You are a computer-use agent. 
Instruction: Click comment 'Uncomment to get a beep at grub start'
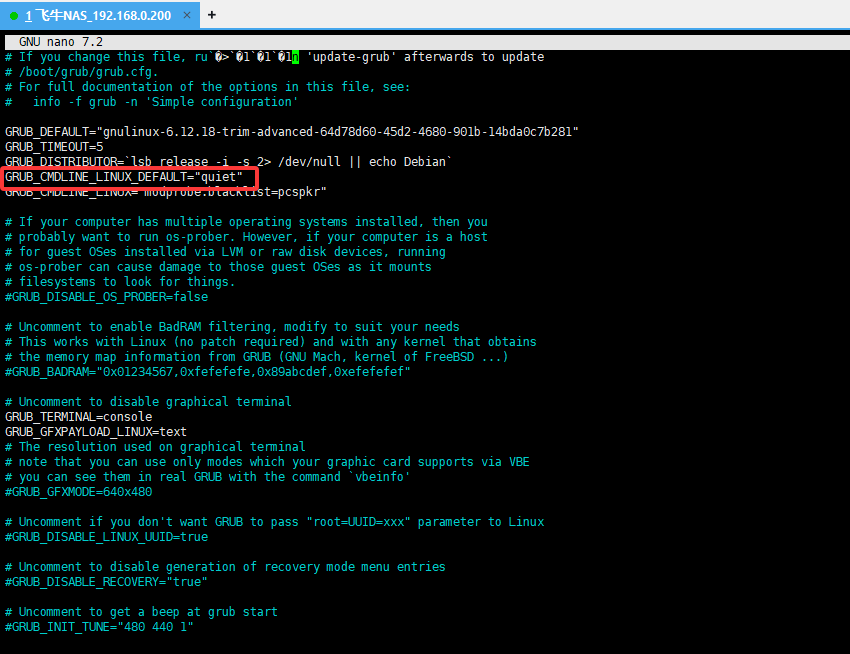(141, 612)
